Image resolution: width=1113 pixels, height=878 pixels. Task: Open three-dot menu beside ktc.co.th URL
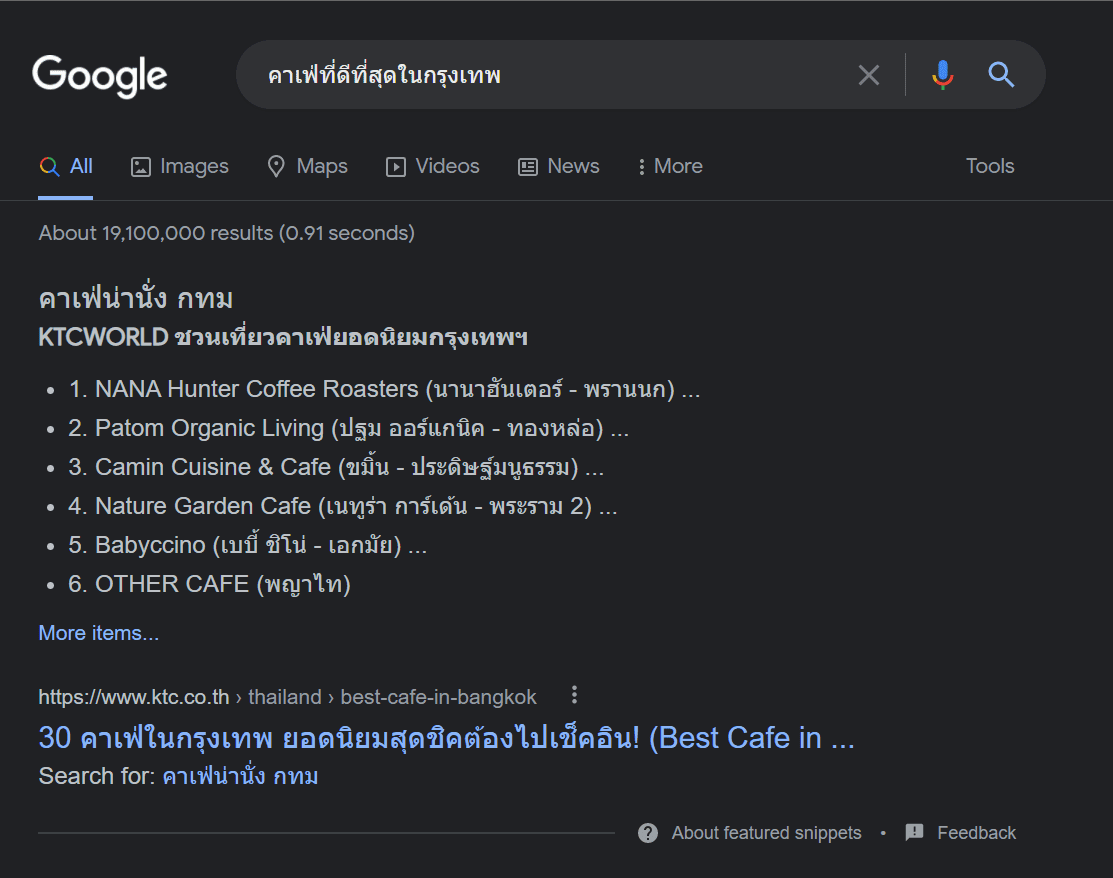point(574,696)
